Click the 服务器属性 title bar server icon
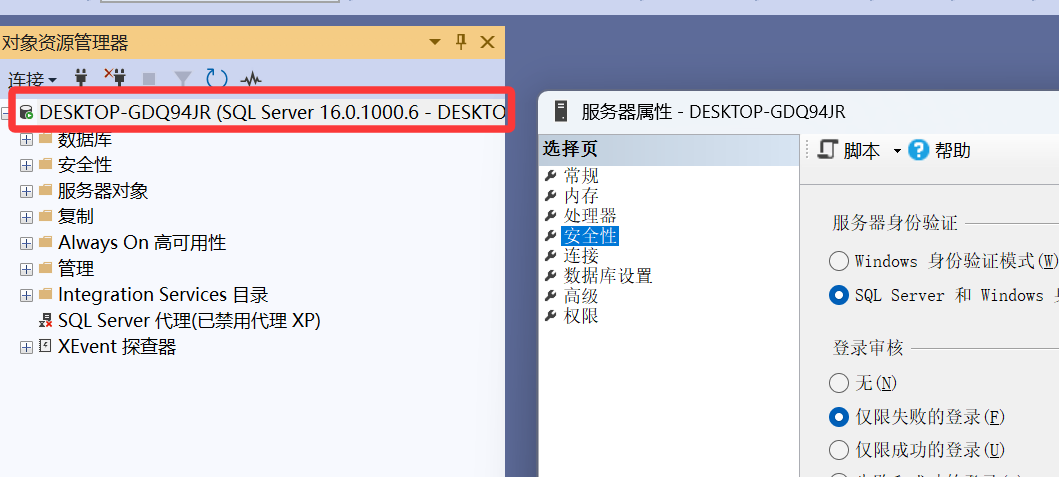The image size is (1059, 477). pos(561,111)
